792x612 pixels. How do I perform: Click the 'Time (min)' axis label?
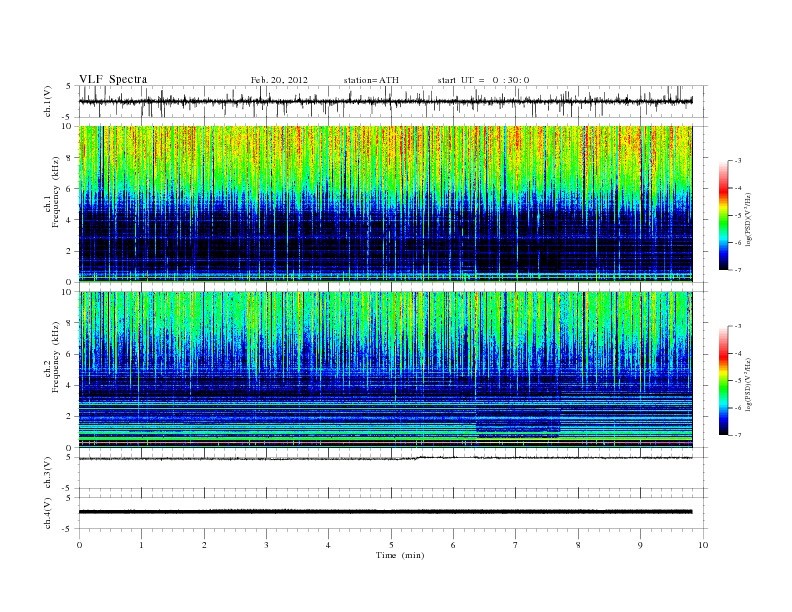[400, 555]
